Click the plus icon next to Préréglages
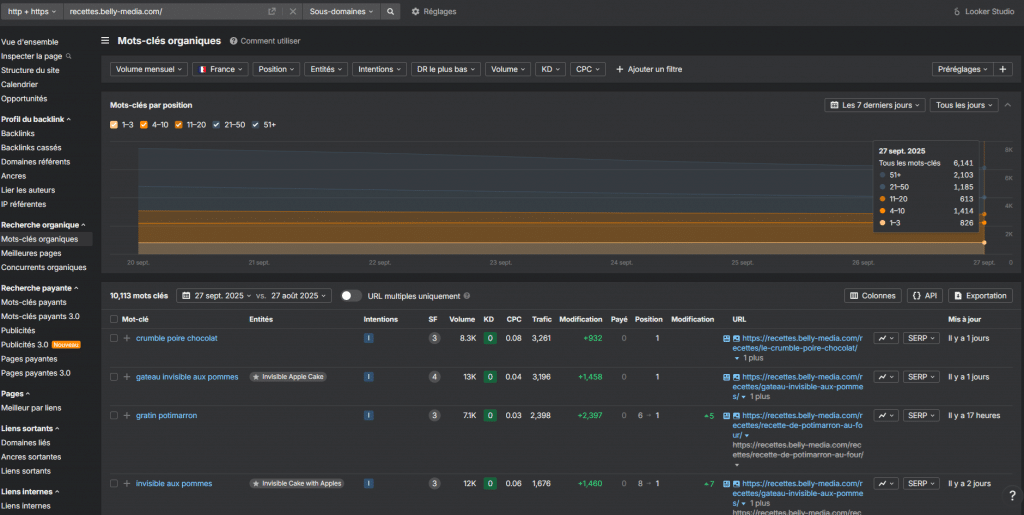The width and height of the screenshot is (1024, 515). click(1003, 69)
